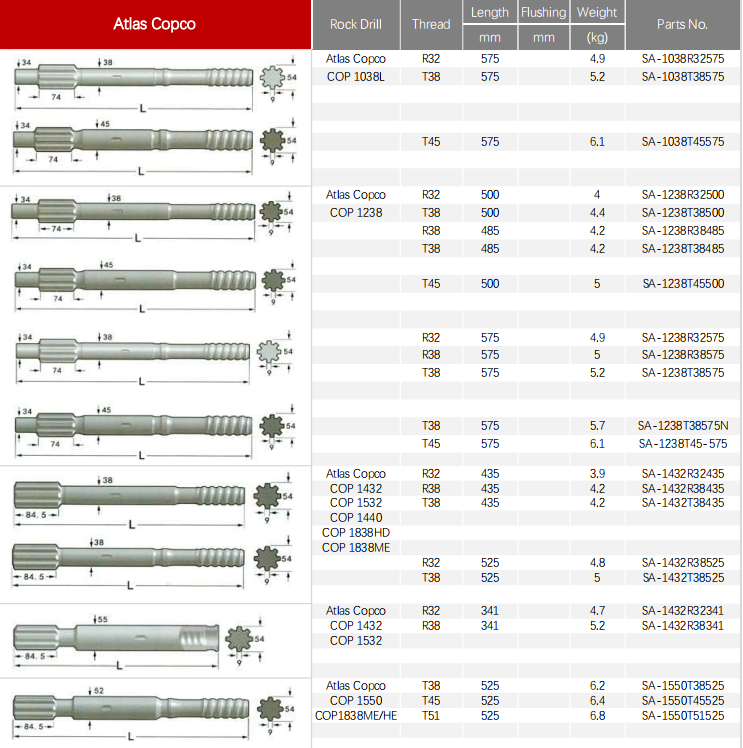The image size is (743, 748).
Task: Click the Flushing column header
Action: pyautogui.click(x=544, y=12)
